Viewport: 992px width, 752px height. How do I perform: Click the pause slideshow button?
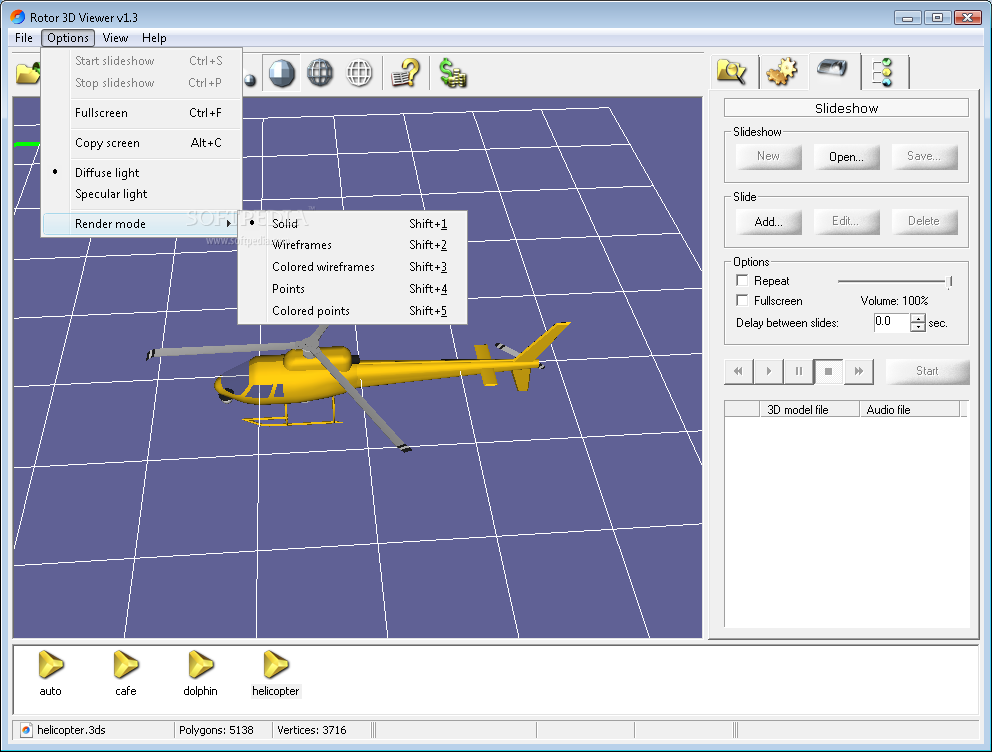click(798, 371)
